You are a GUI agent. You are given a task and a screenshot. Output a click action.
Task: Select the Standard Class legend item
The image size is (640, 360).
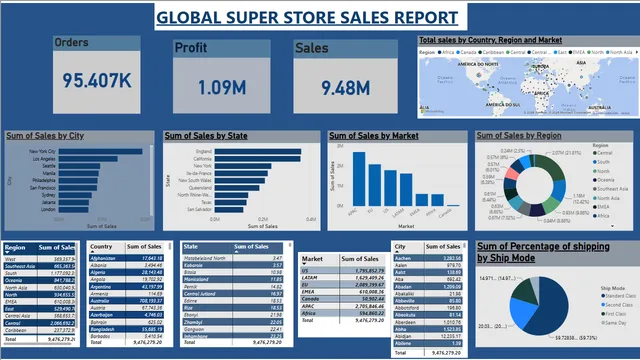coord(618,296)
